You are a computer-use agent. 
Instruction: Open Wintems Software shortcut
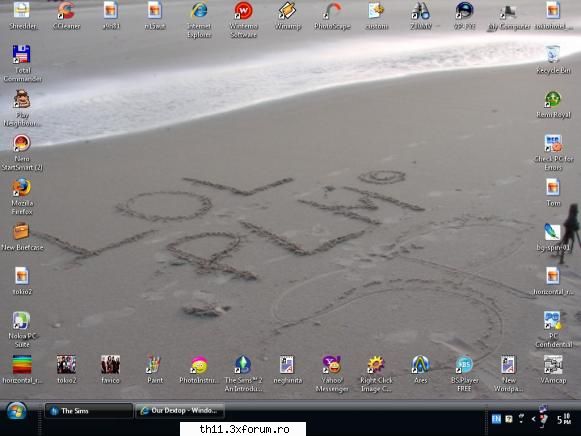click(243, 20)
